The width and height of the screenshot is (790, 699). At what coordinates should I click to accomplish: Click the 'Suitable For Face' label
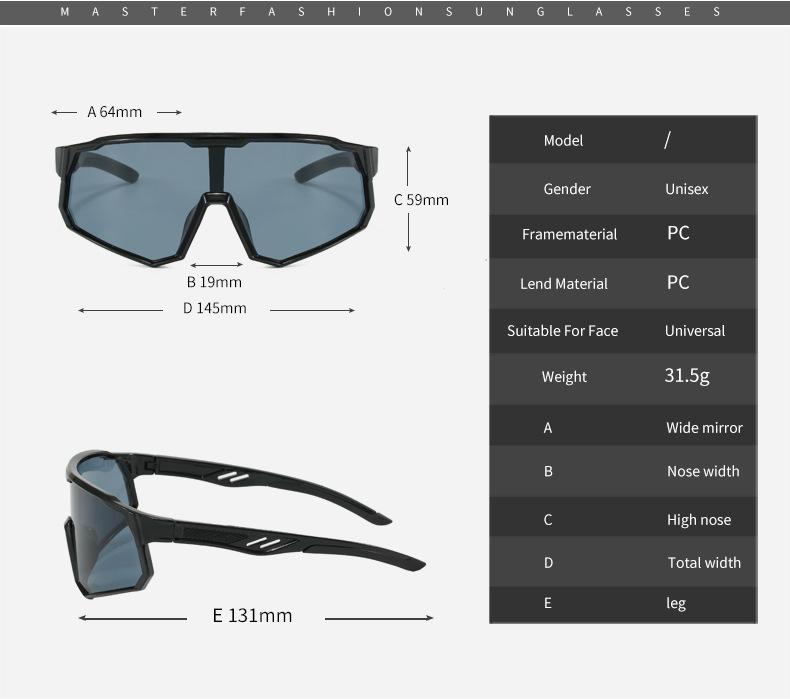562,330
